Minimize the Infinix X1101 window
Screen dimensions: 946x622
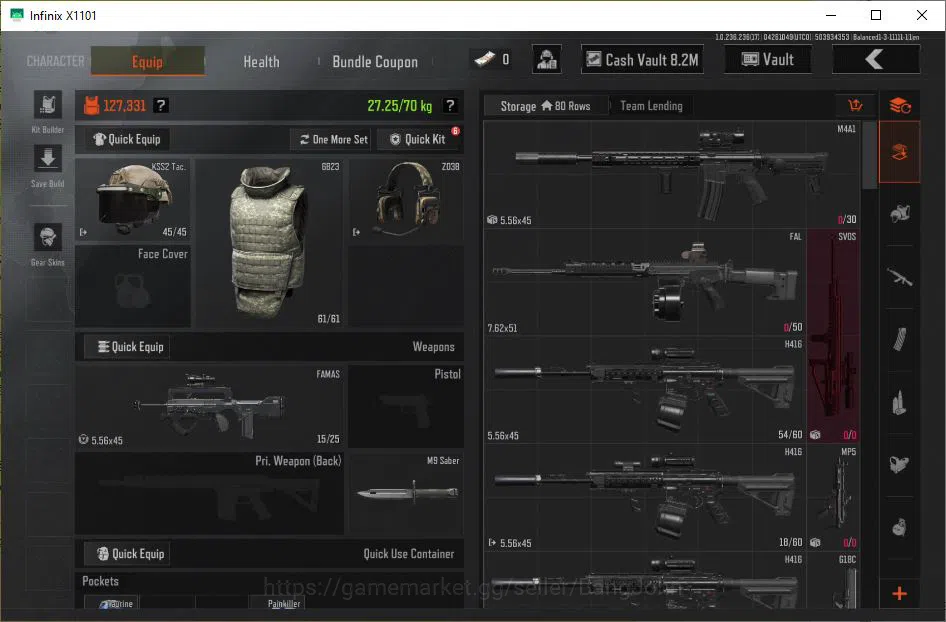pos(831,15)
